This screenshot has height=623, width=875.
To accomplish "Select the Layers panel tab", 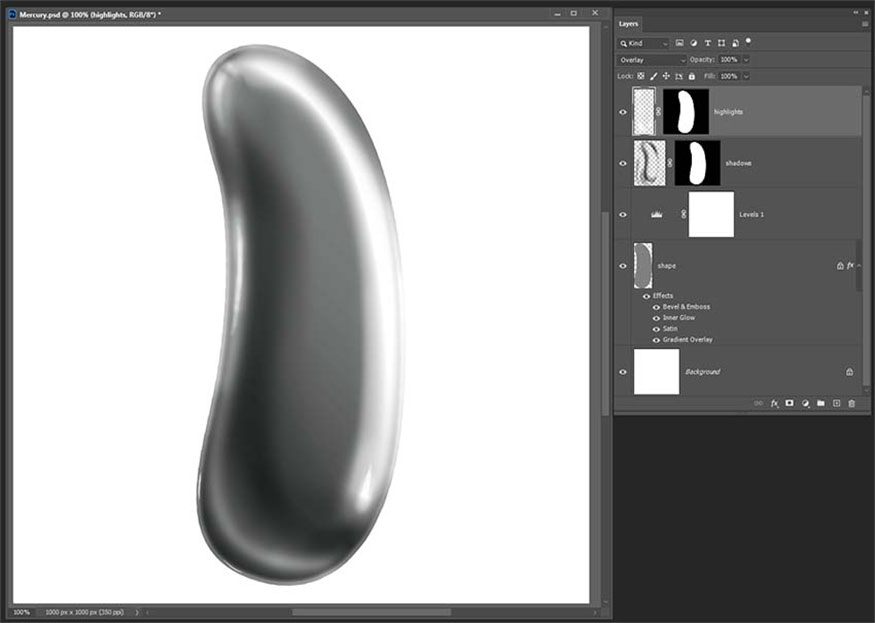I will pos(628,24).
